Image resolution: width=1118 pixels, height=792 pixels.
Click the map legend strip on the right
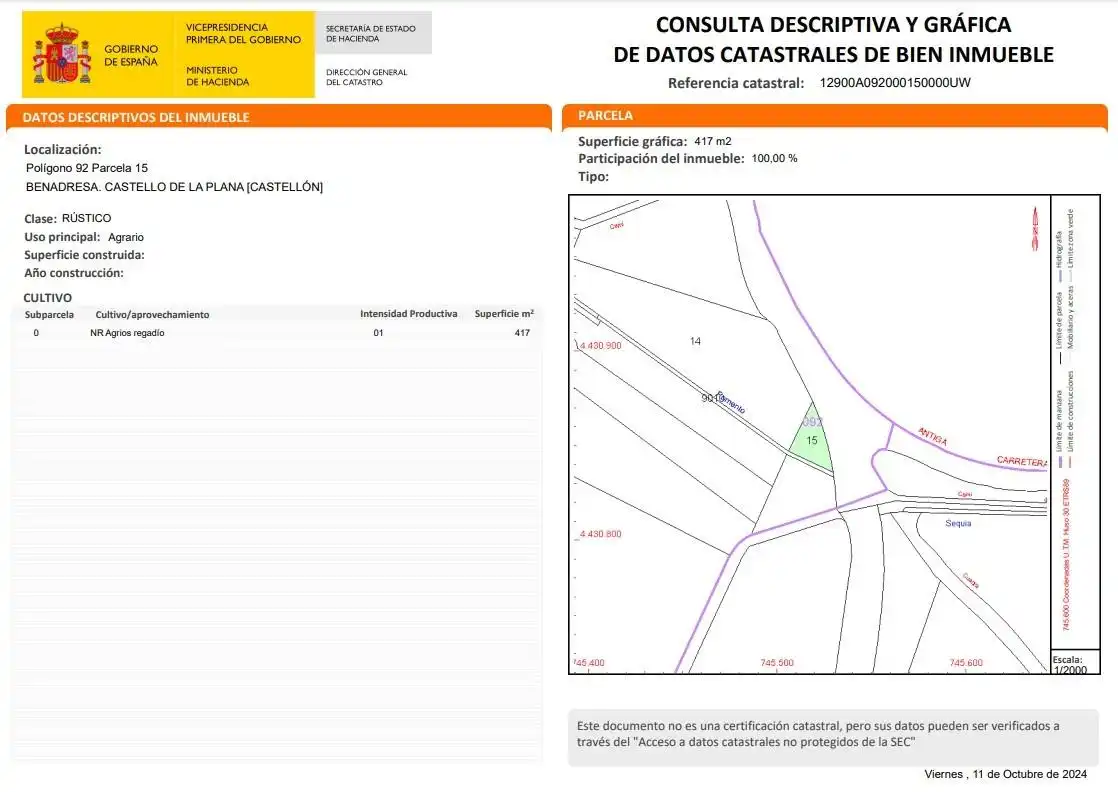click(1075, 423)
